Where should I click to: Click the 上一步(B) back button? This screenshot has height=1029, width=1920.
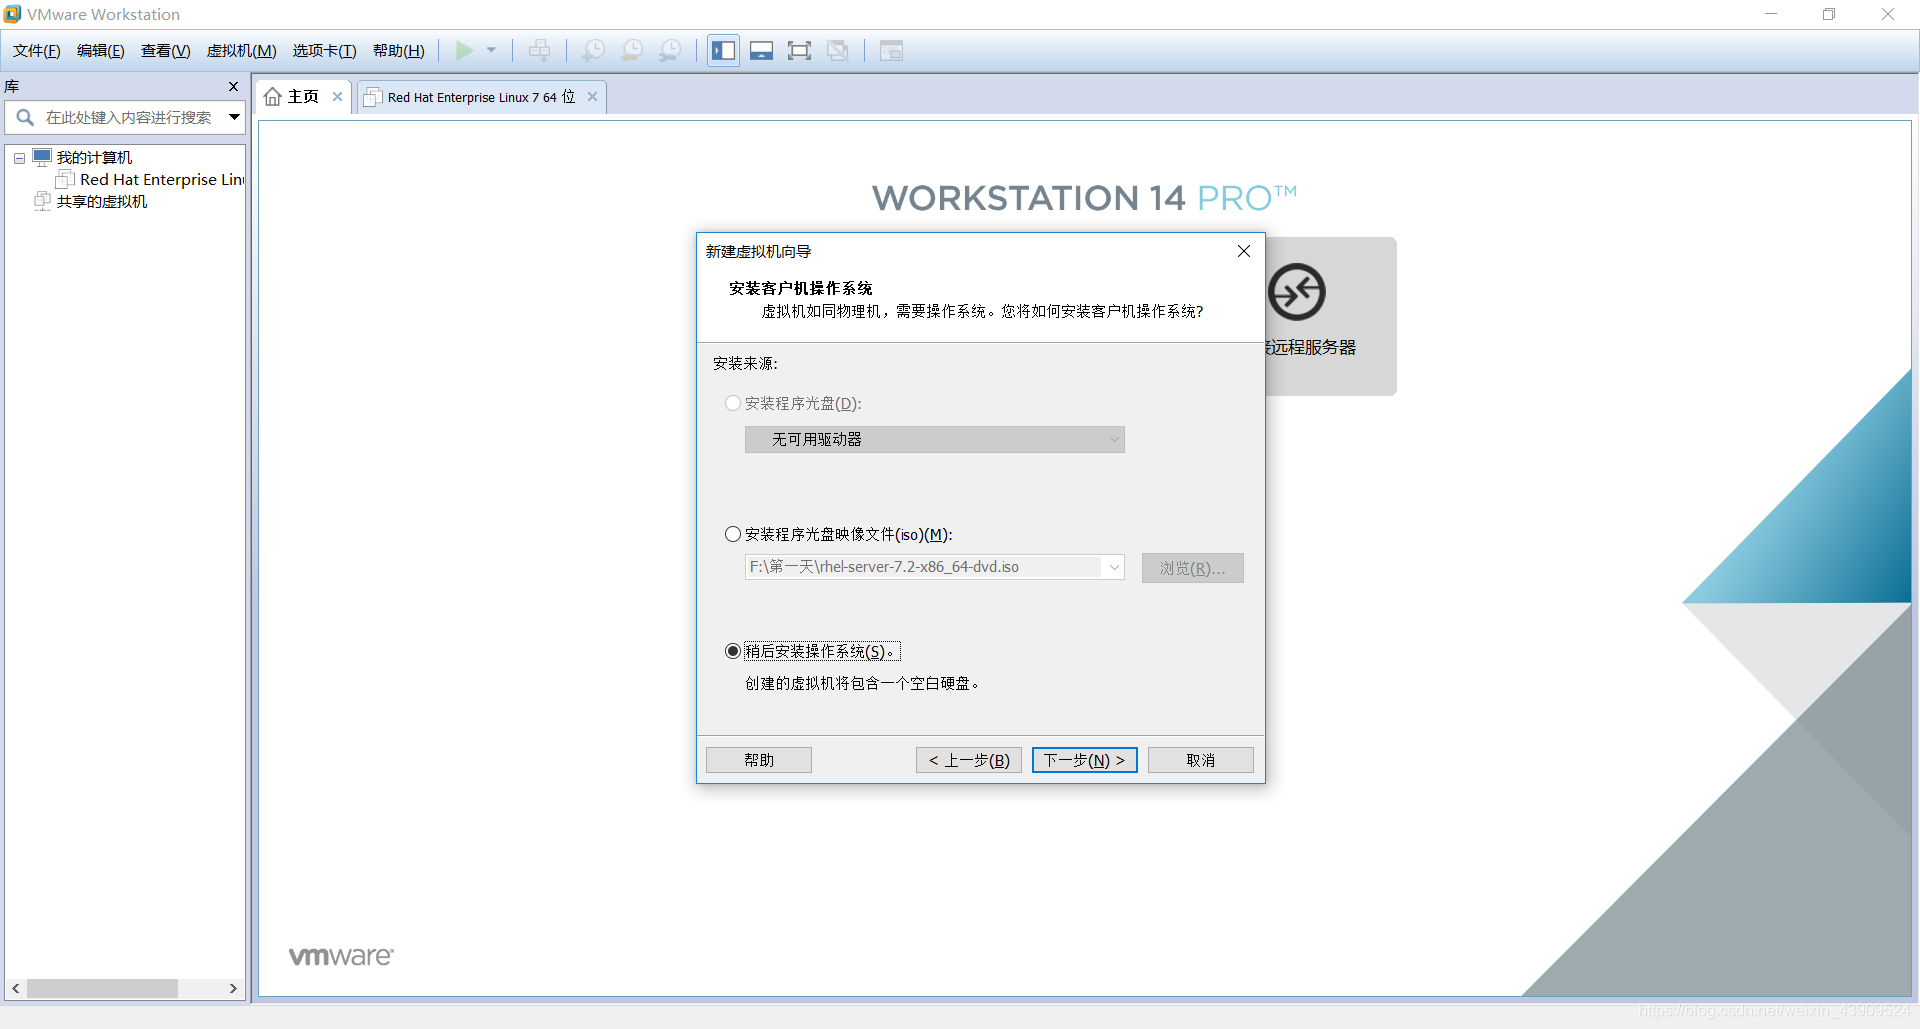(969, 760)
